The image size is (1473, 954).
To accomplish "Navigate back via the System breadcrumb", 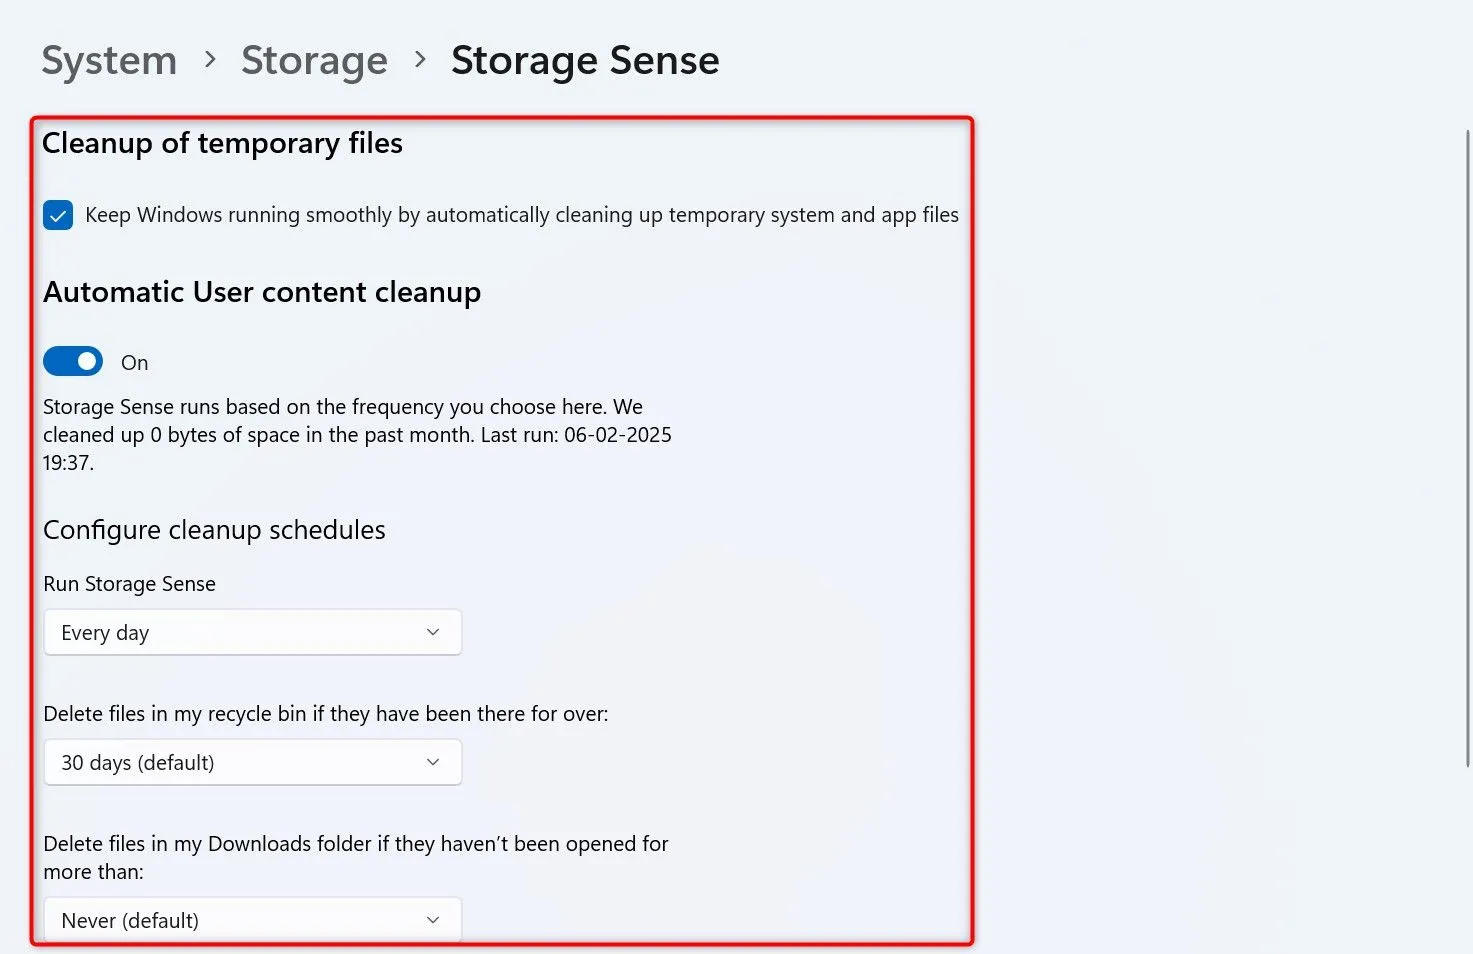I will pos(108,60).
